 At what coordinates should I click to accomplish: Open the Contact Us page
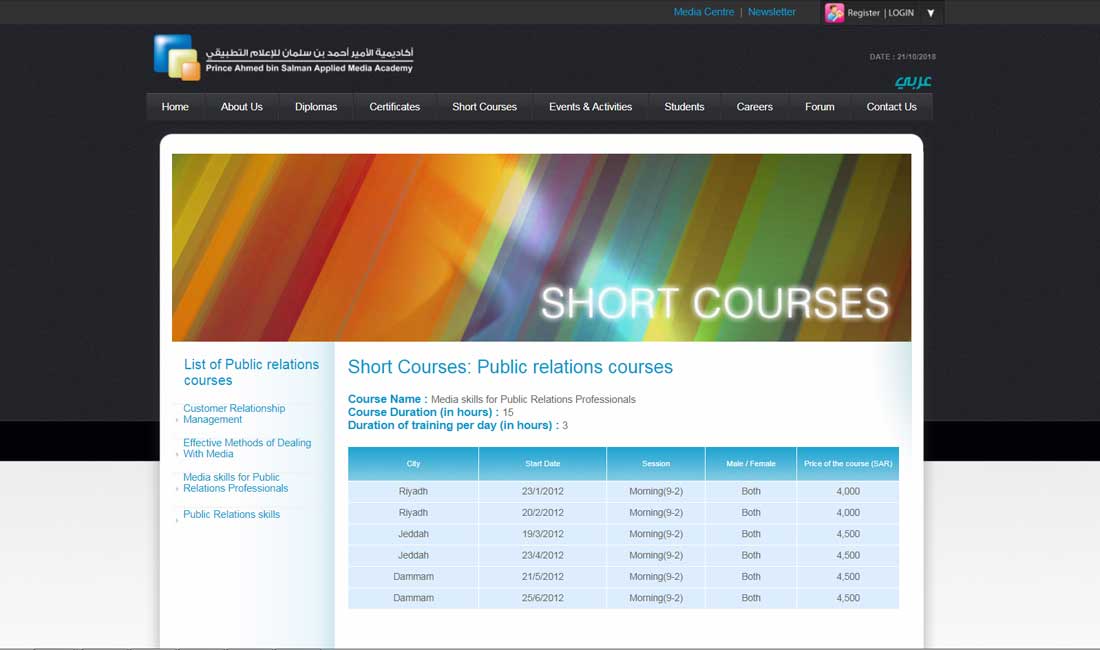pyautogui.click(x=891, y=107)
